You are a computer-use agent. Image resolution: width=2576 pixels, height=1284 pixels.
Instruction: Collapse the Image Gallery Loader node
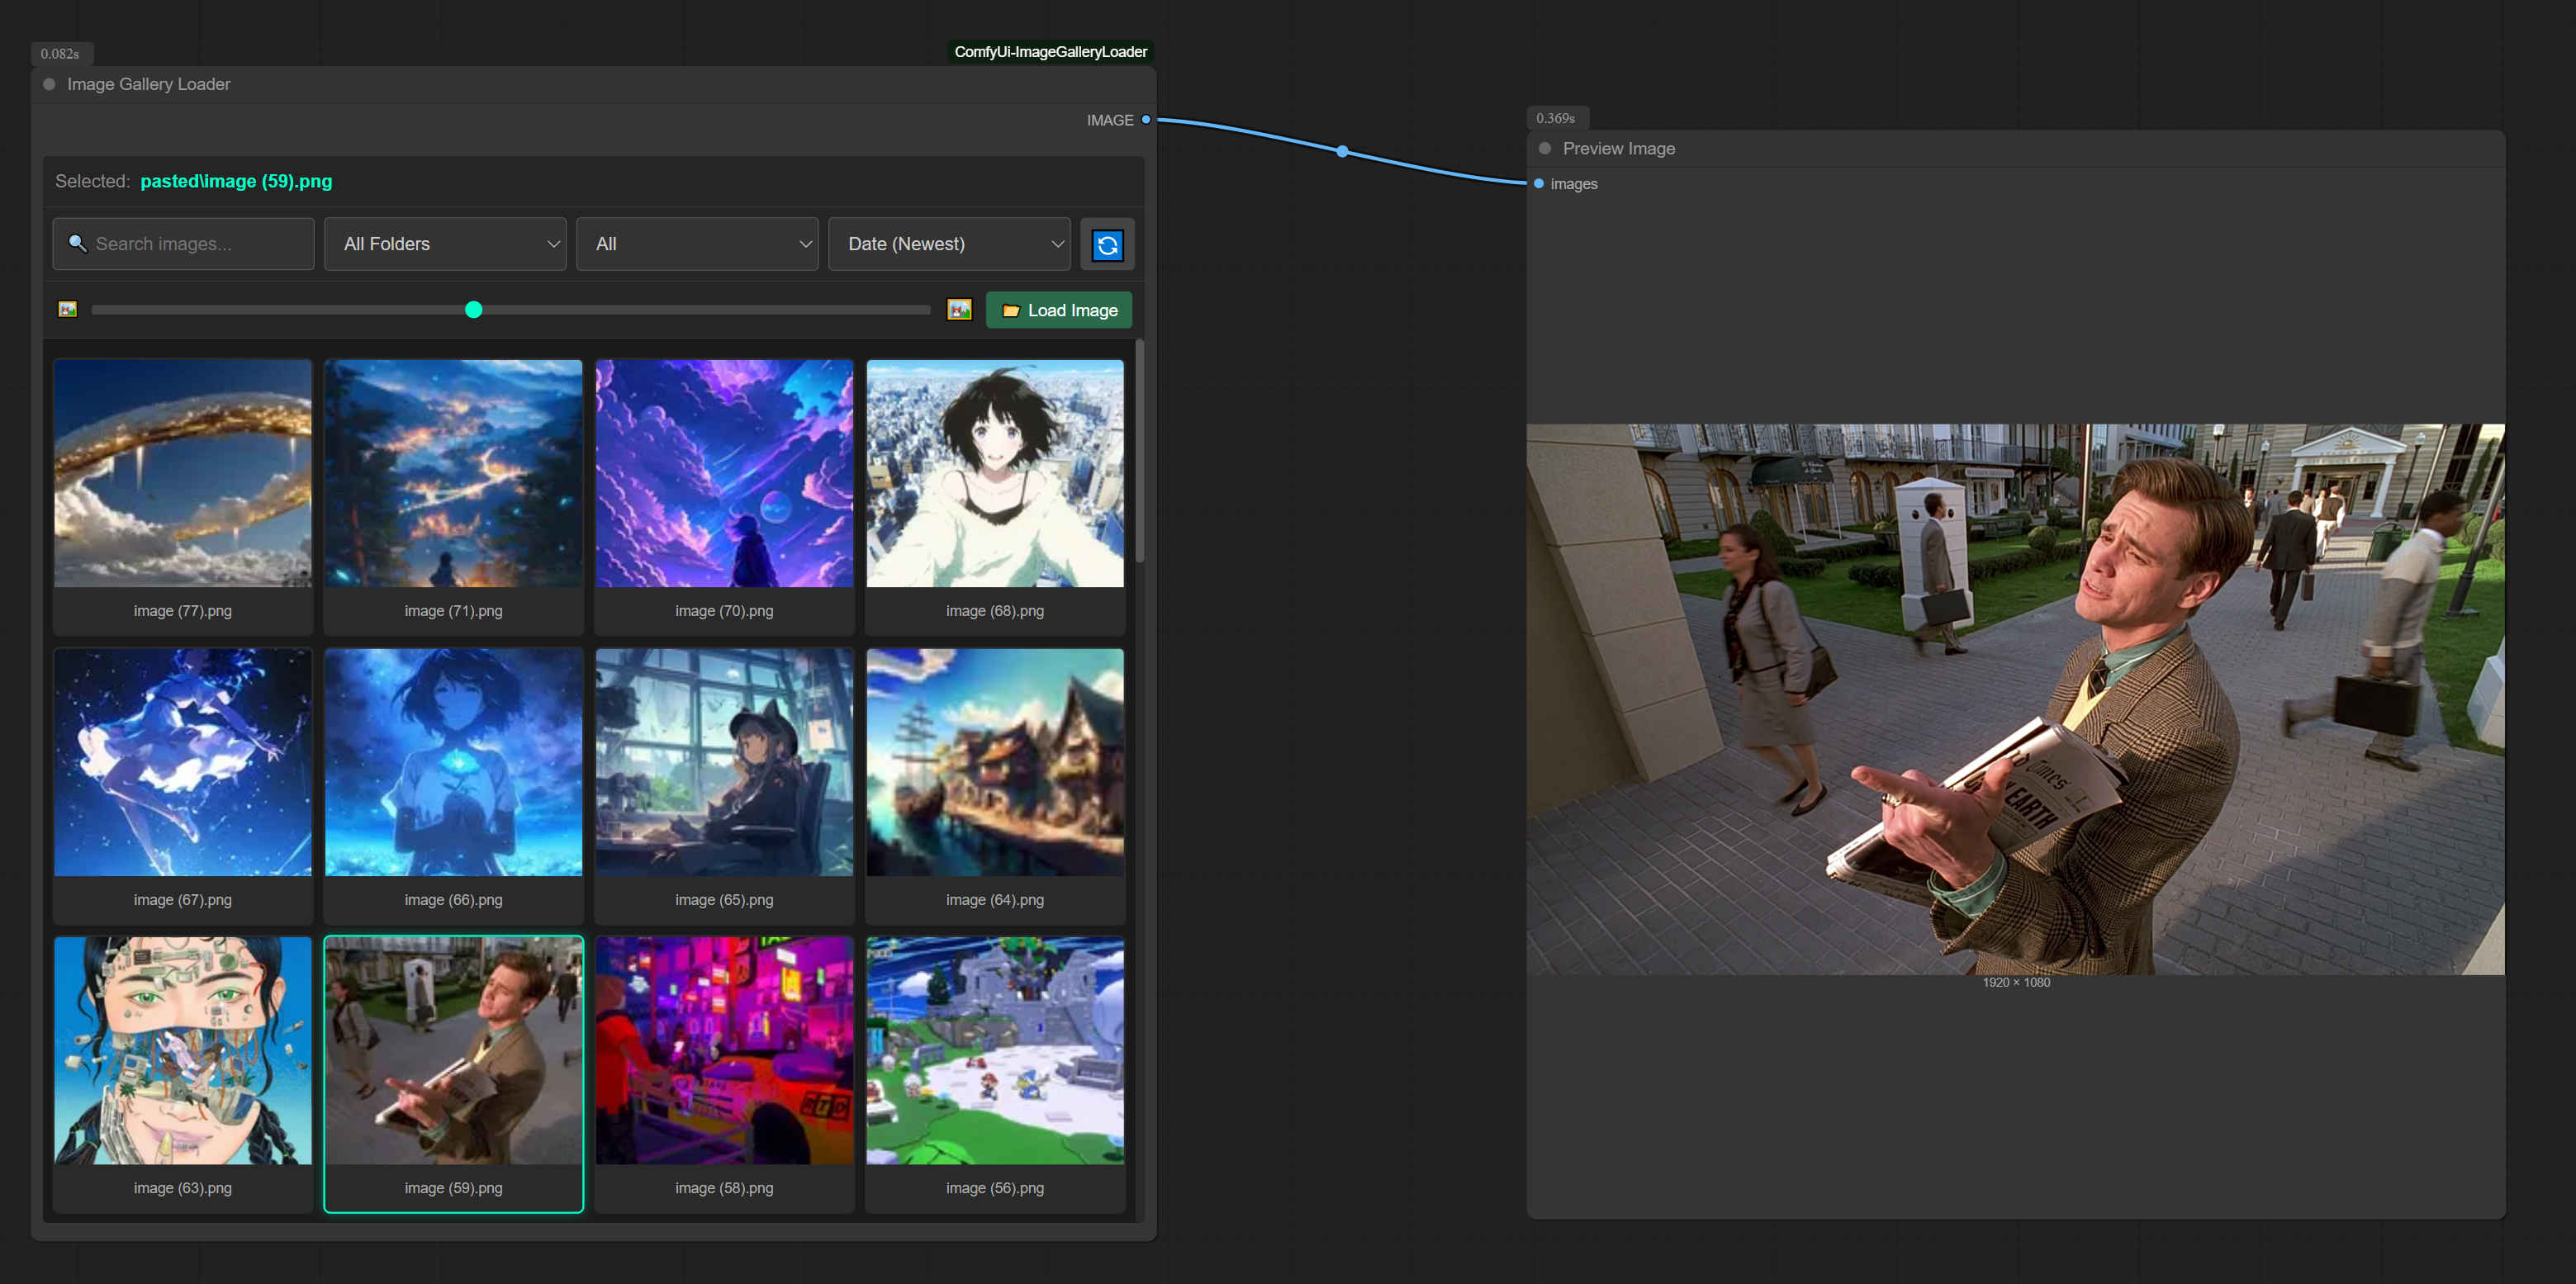click(x=49, y=85)
